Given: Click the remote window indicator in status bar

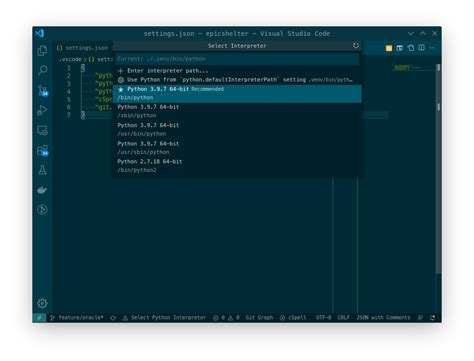Looking at the screenshot, I should 39,318.
